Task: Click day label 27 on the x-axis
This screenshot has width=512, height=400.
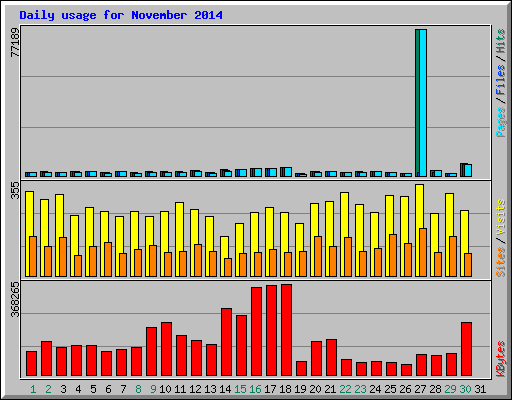Action: (420, 389)
